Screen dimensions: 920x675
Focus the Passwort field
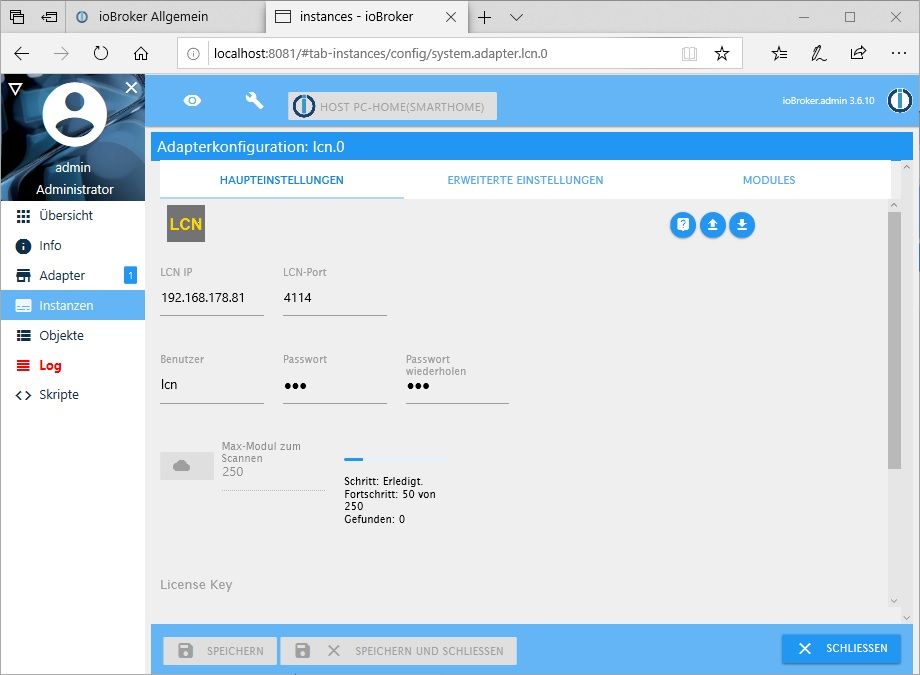(334, 386)
